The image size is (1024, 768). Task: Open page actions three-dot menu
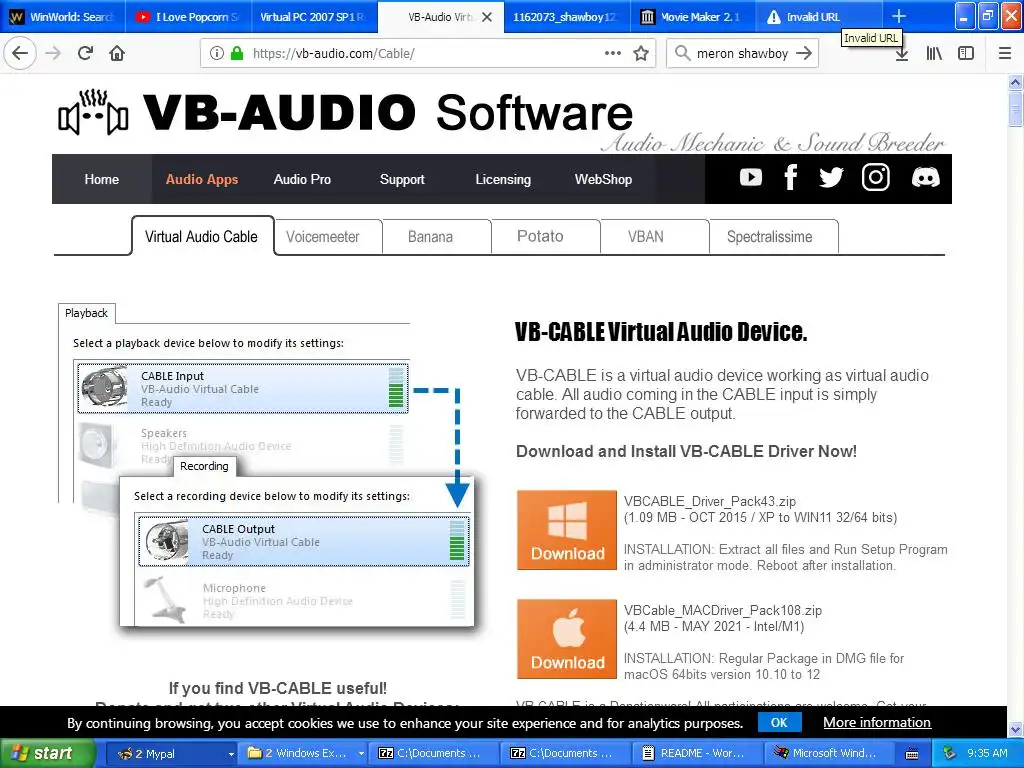click(x=613, y=53)
